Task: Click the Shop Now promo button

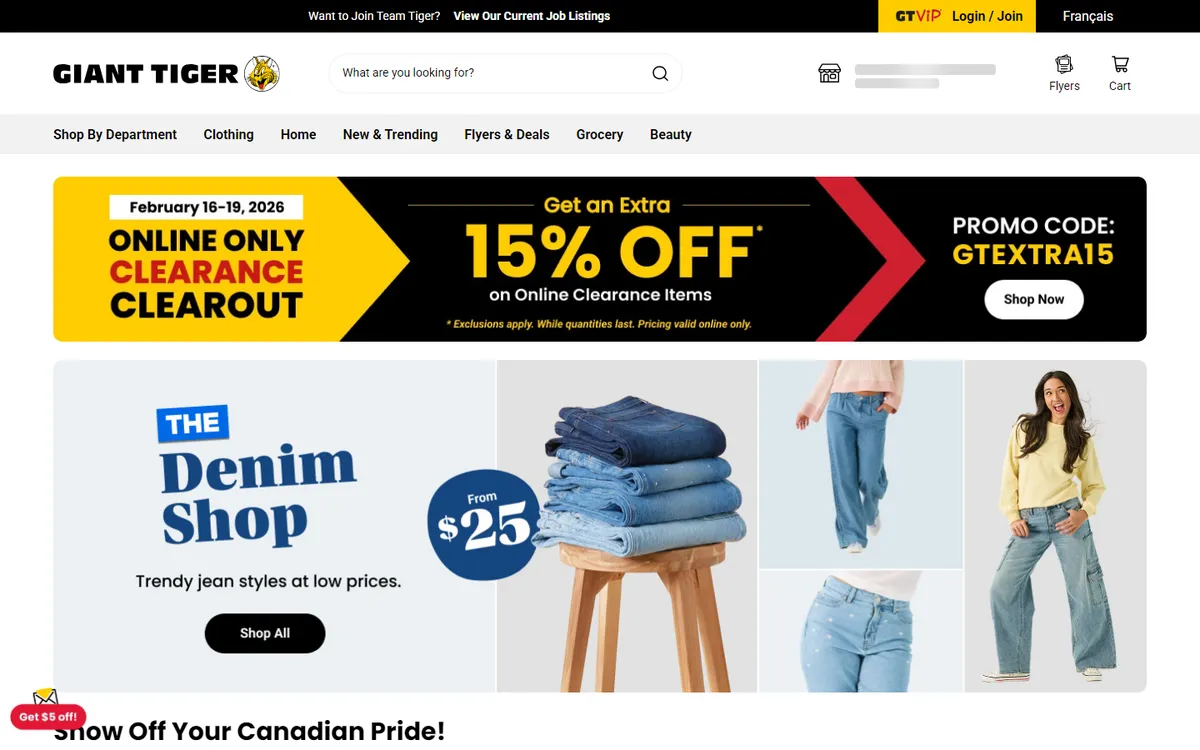Action: (1034, 299)
